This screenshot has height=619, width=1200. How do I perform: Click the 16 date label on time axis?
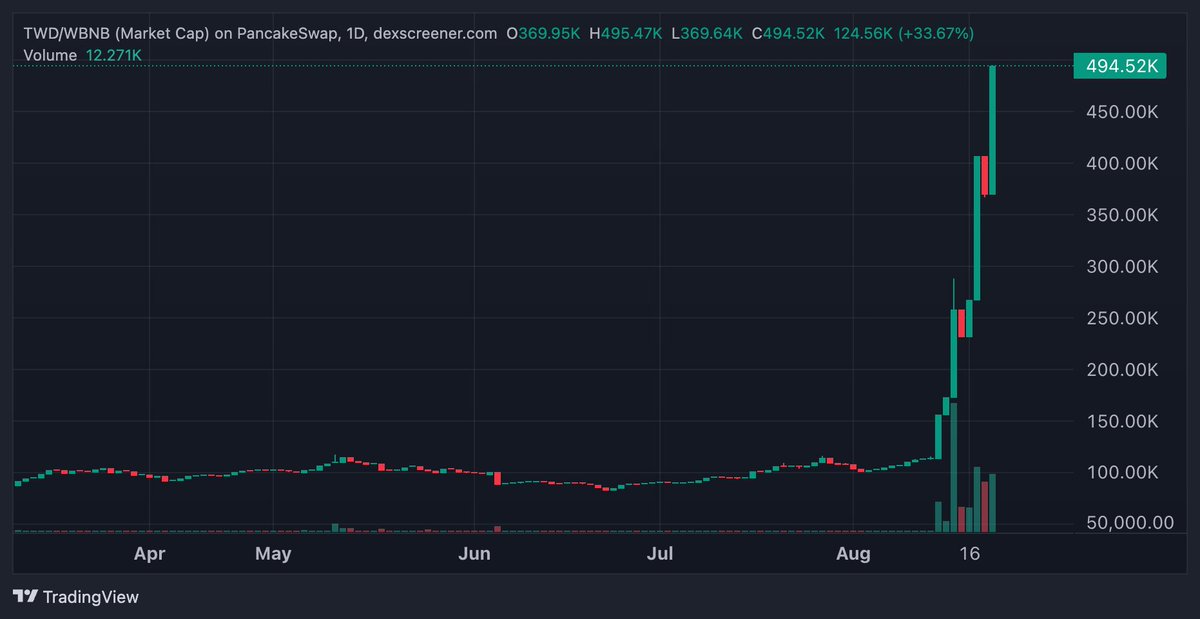968,553
